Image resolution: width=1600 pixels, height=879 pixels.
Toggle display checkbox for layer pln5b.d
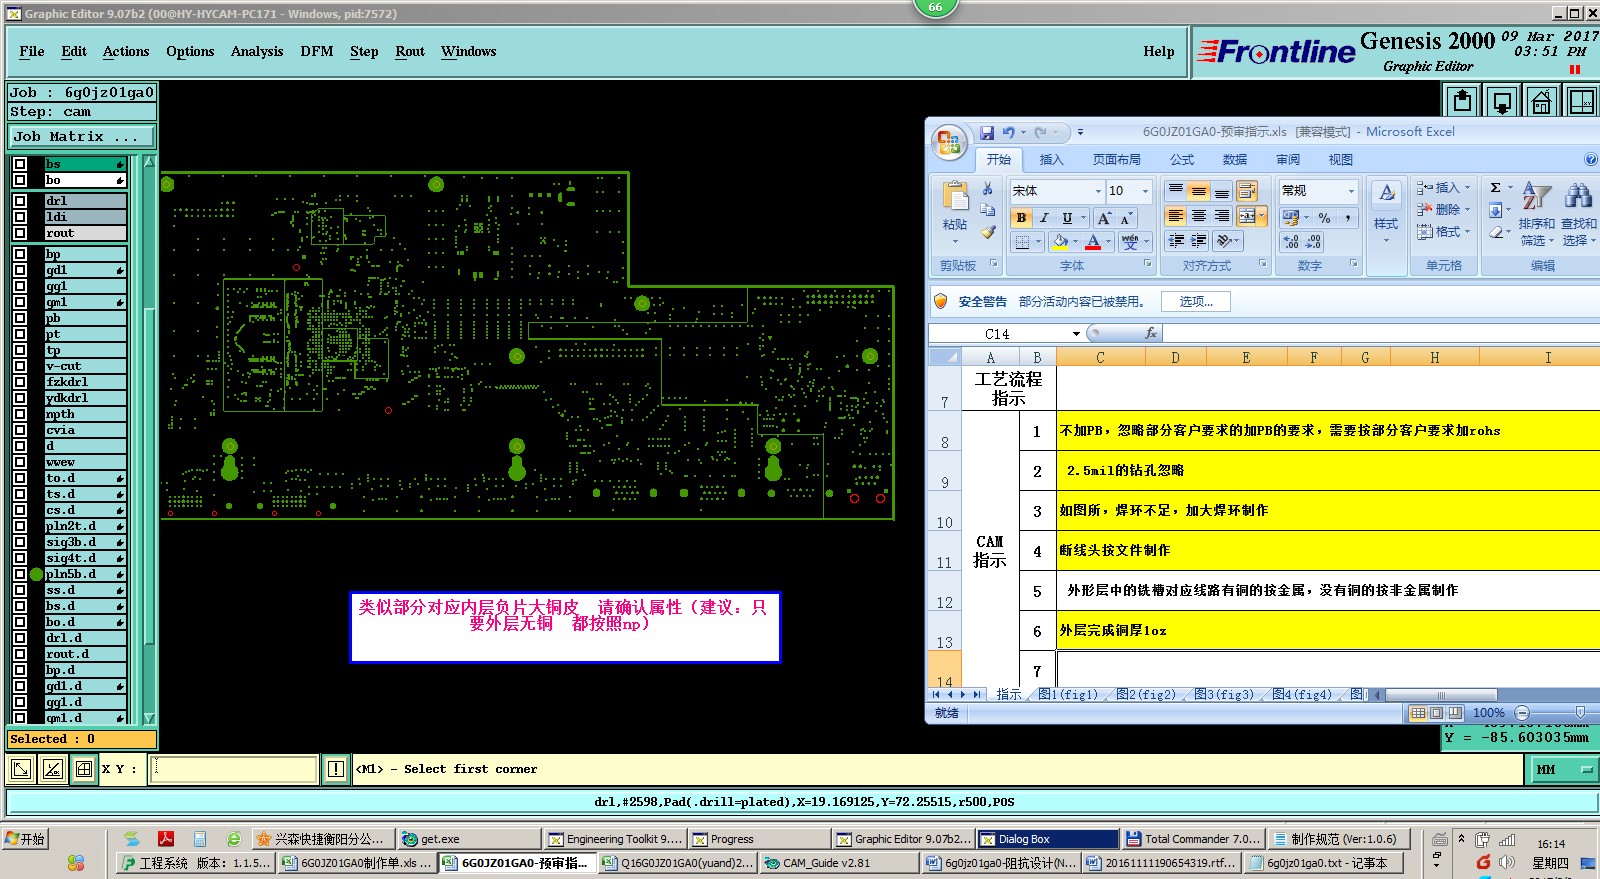[20, 574]
